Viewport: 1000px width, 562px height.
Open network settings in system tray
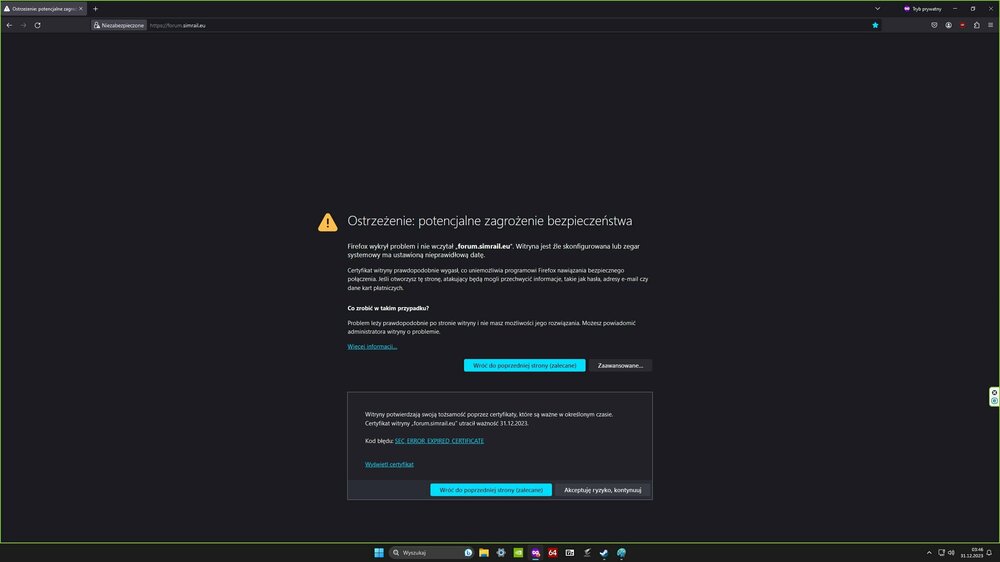click(941, 552)
